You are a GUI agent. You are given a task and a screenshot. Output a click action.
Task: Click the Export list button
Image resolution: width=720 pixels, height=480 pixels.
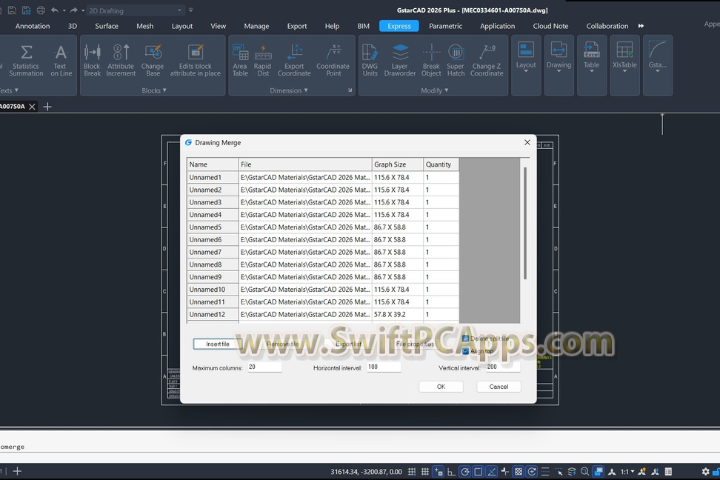(348, 344)
